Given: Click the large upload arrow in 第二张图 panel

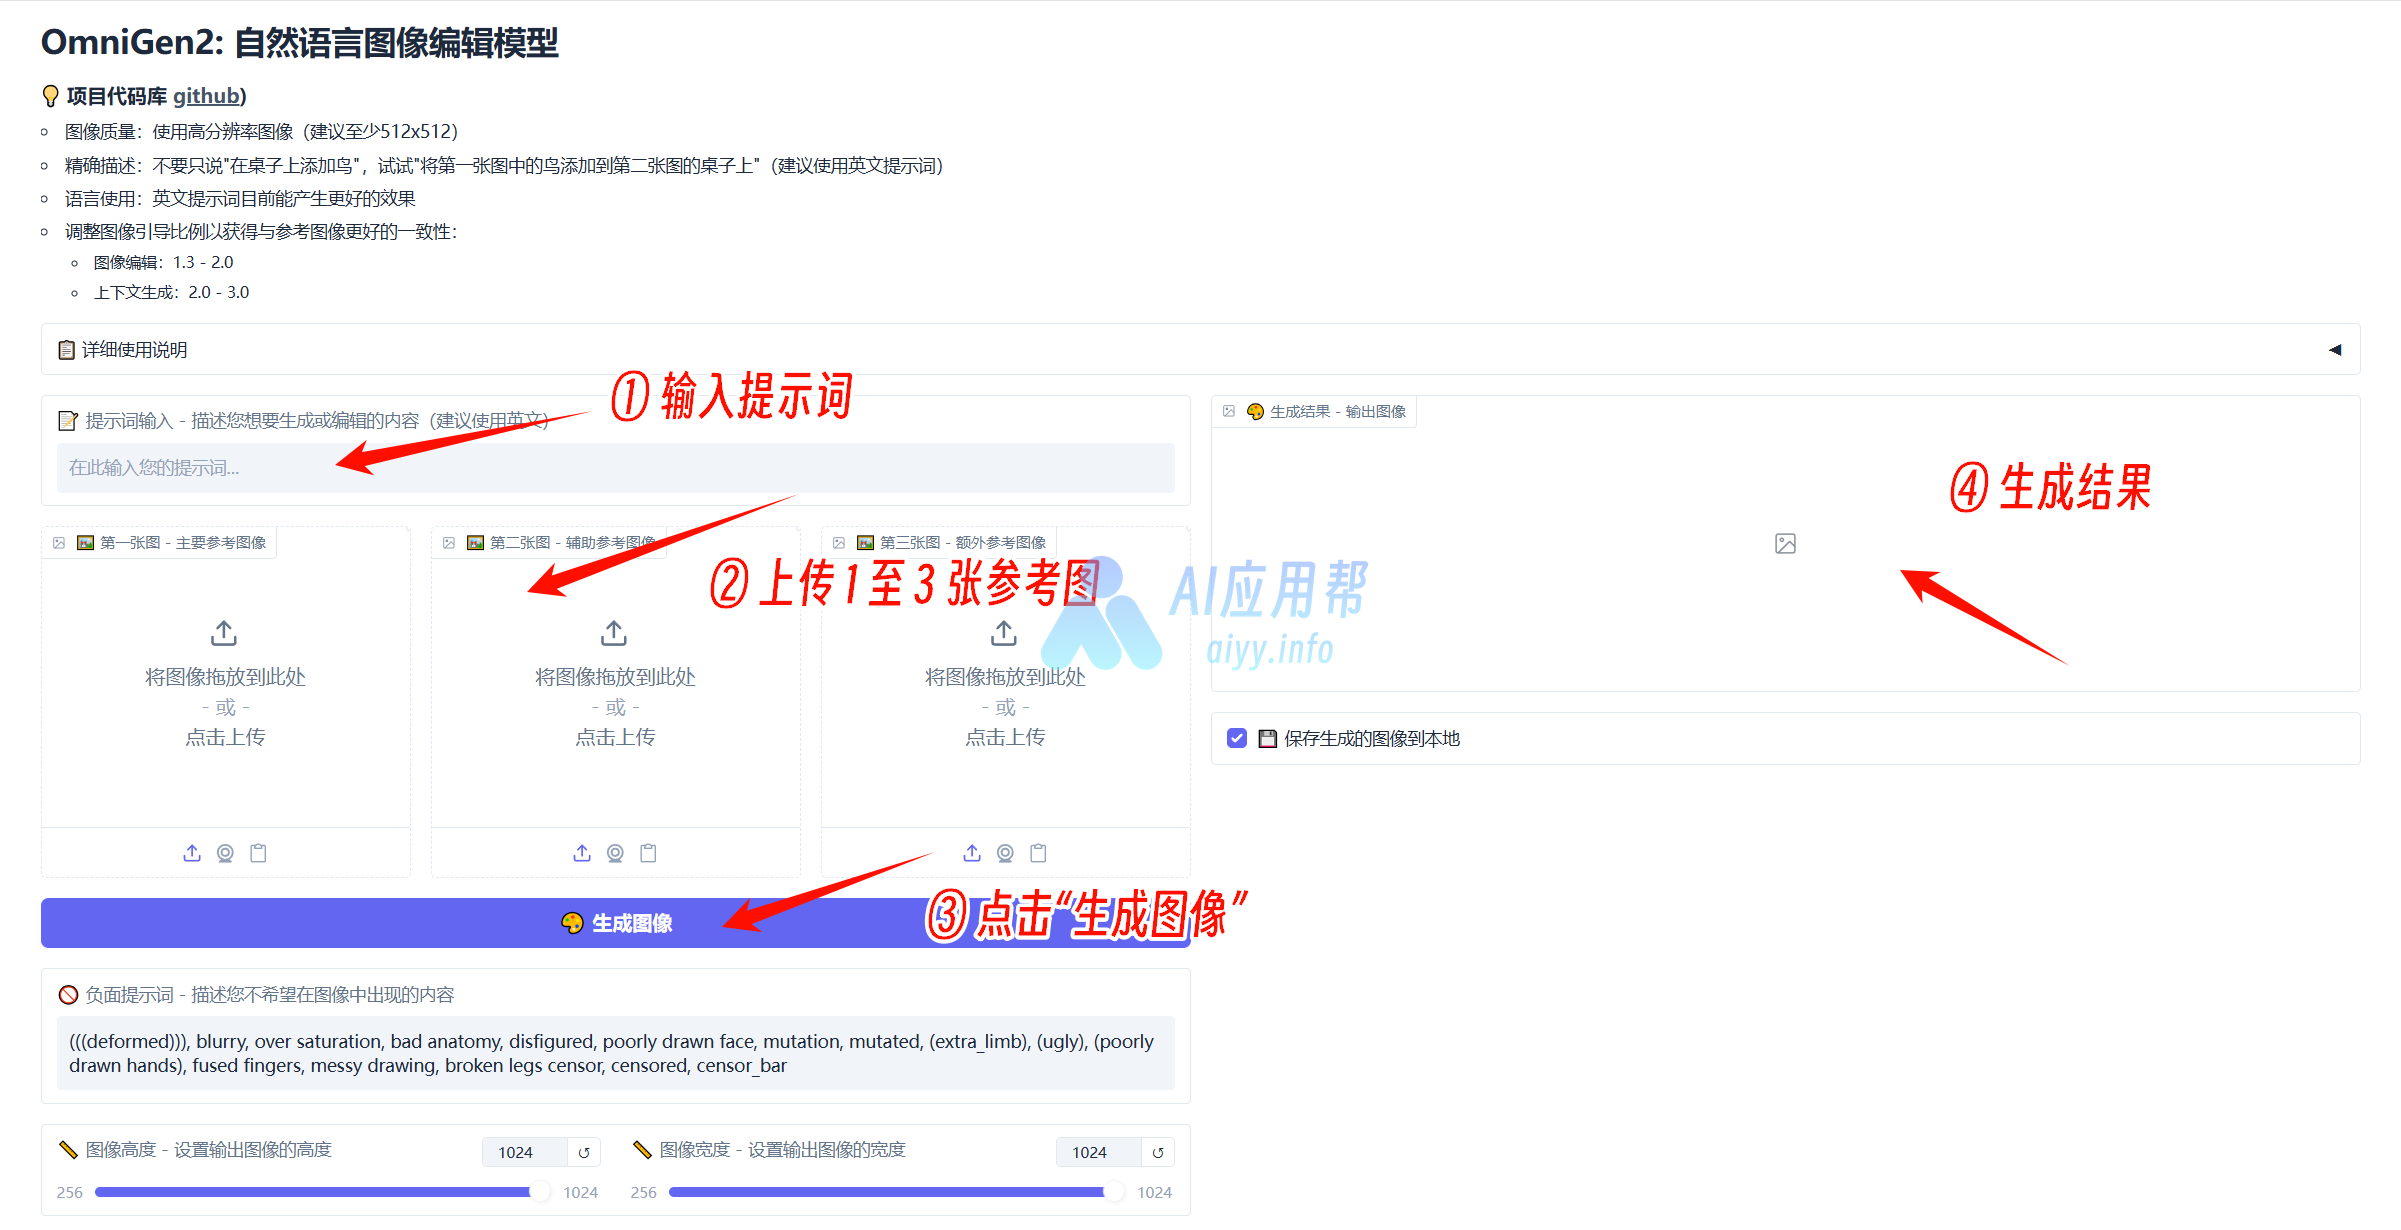Looking at the screenshot, I should point(614,633).
